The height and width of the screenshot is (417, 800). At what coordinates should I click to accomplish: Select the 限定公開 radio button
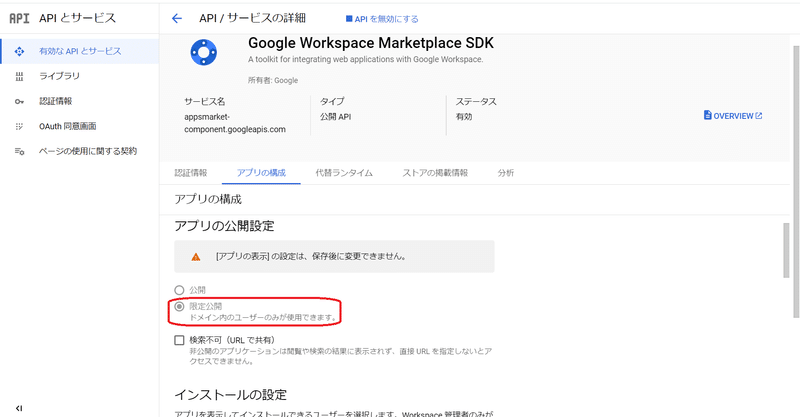coord(179,306)
